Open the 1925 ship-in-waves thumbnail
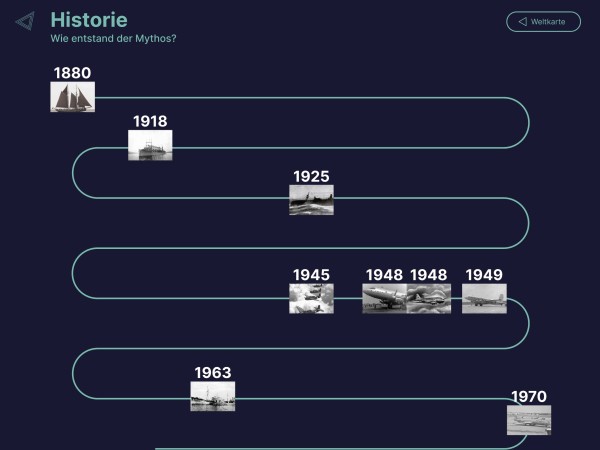Viewport: 600px width, 450px height. [x=311, y=200]
